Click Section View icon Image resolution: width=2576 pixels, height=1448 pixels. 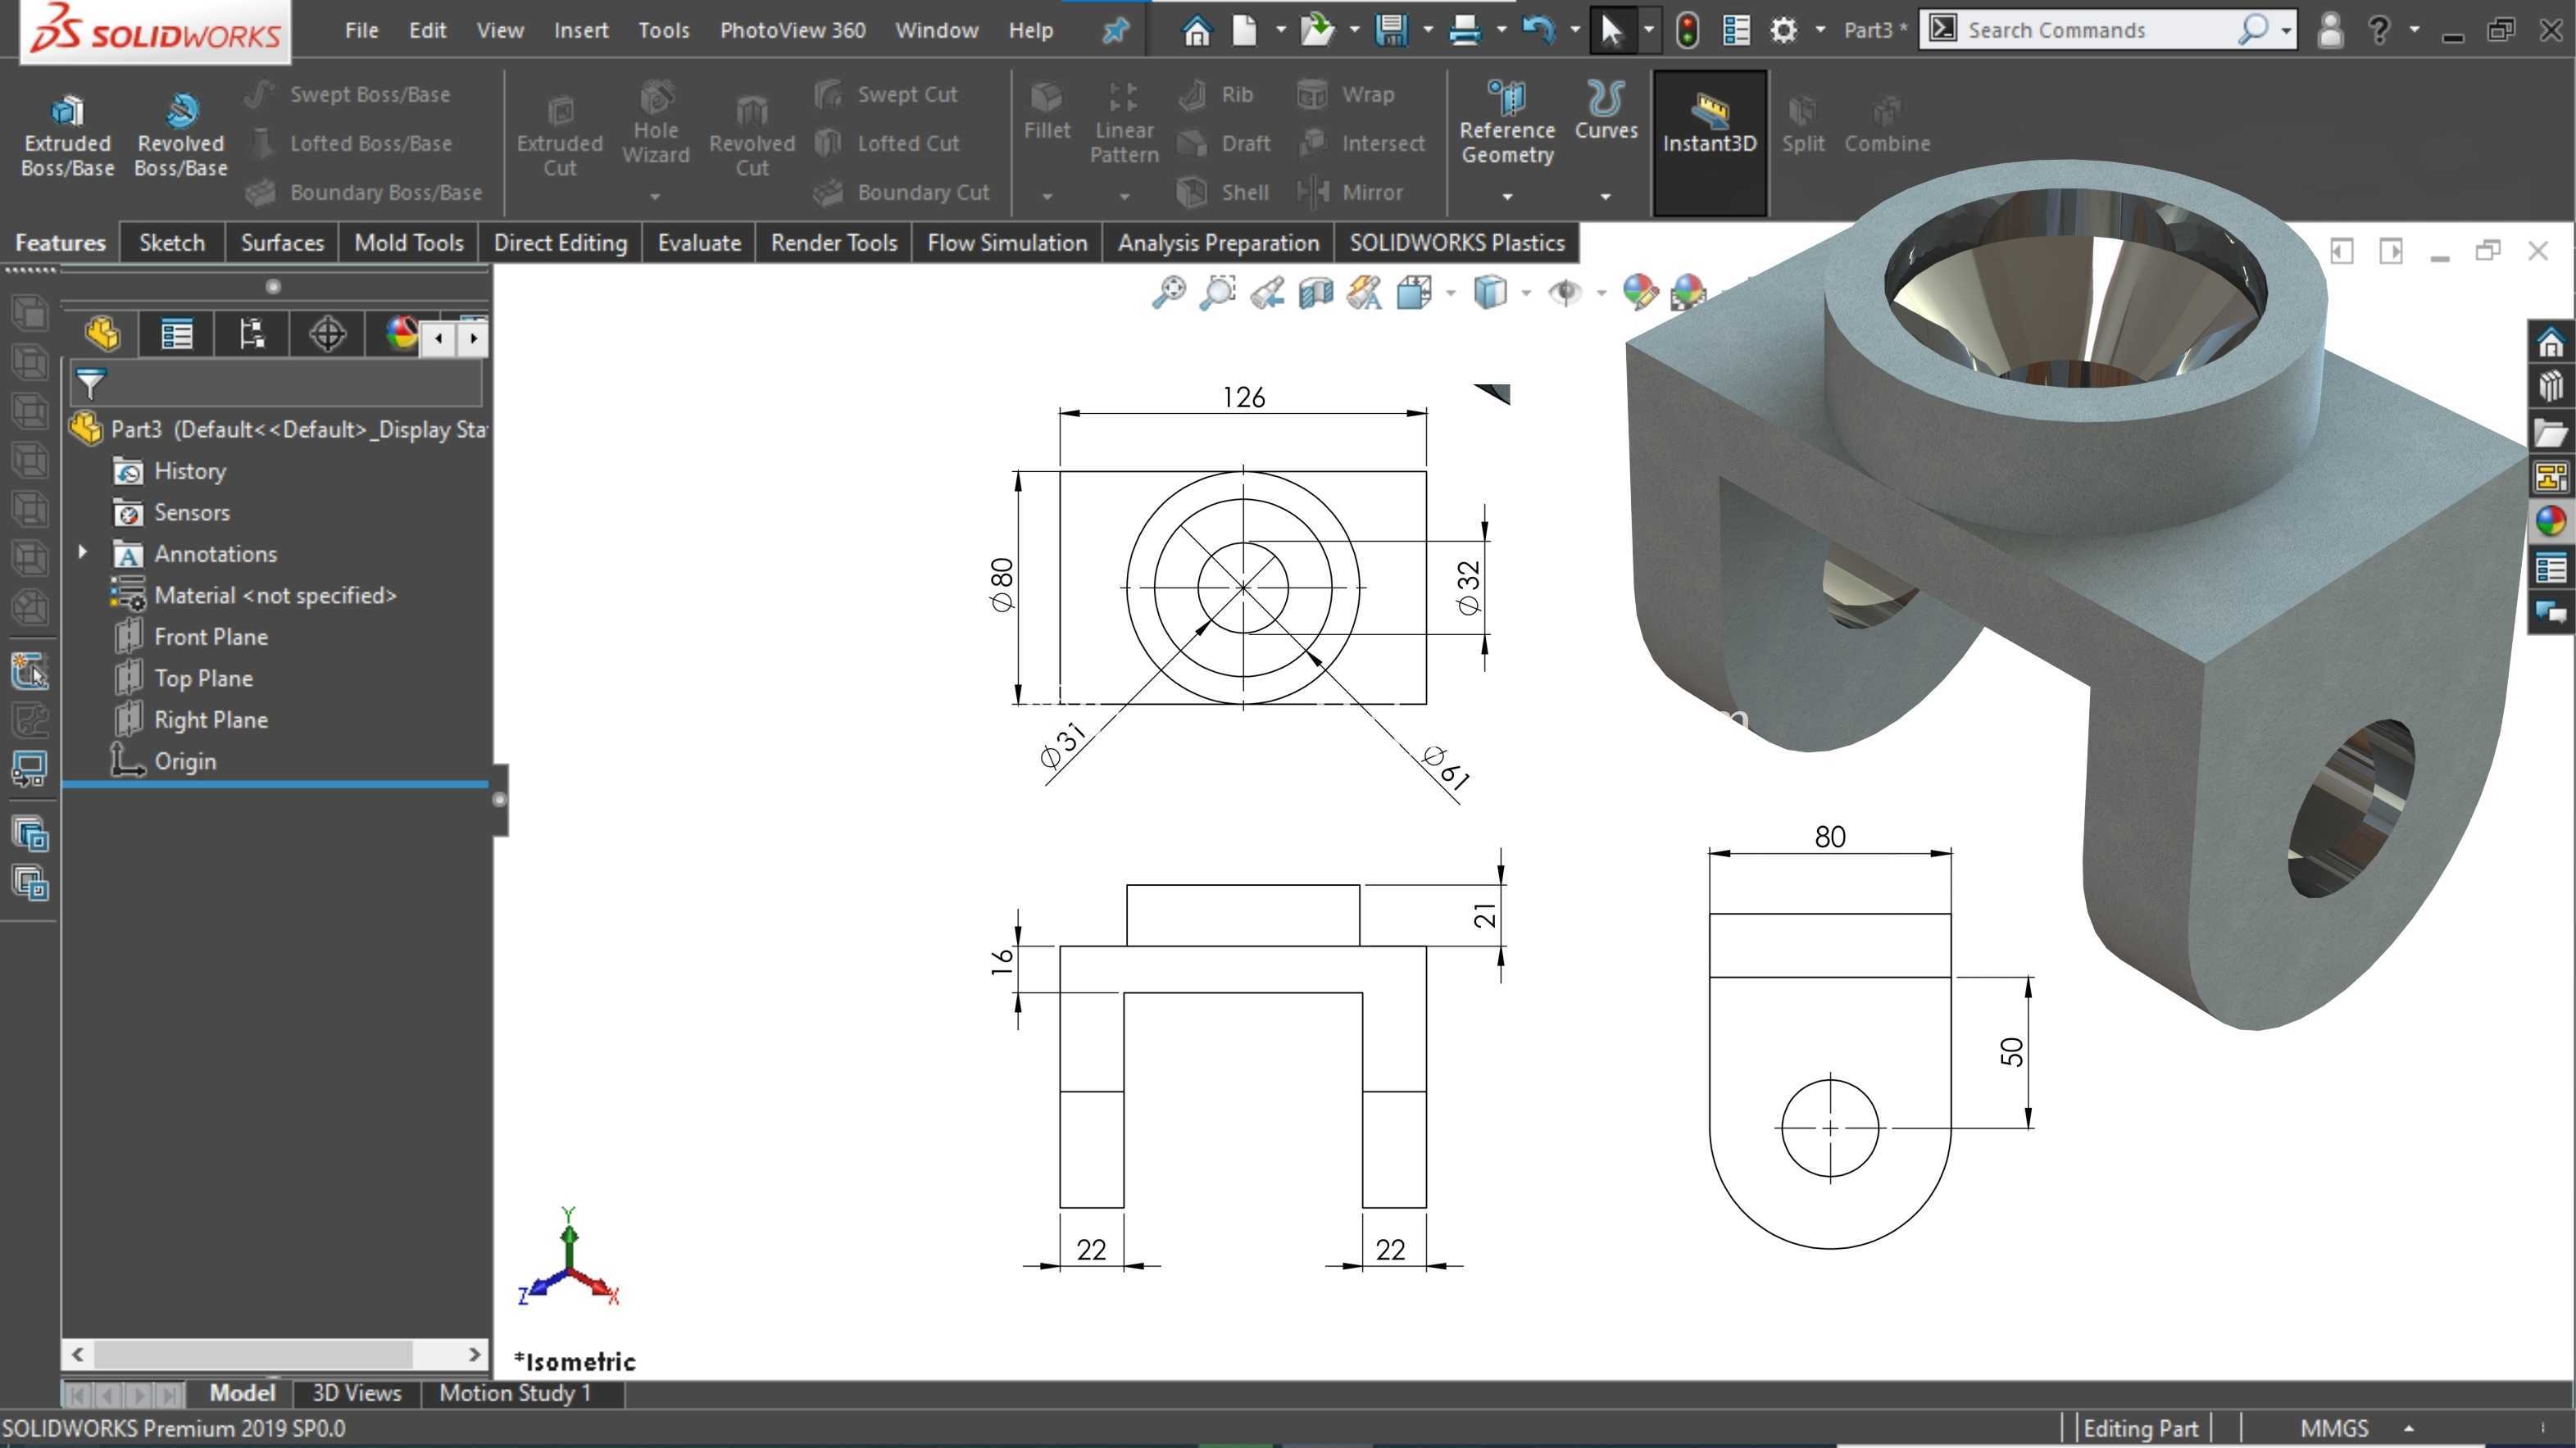pos(1315,293)
